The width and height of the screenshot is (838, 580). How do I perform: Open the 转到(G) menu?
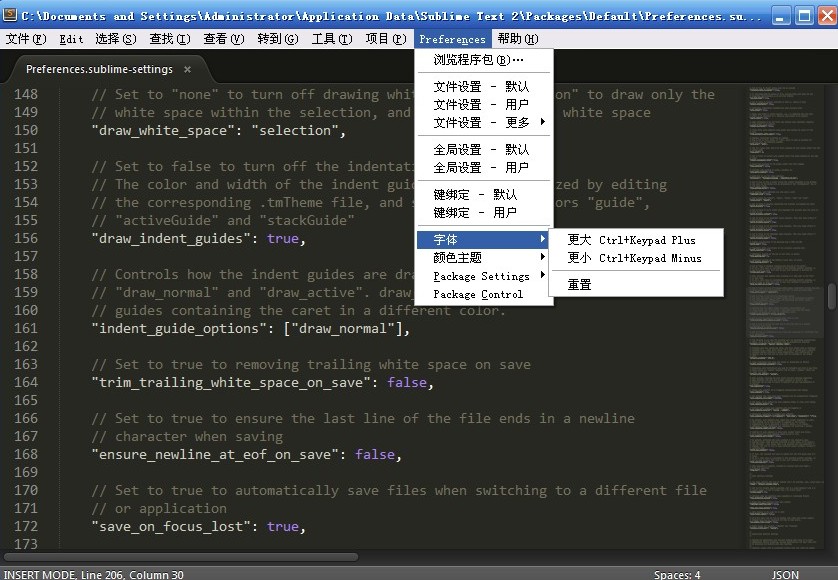pos(277,39)
